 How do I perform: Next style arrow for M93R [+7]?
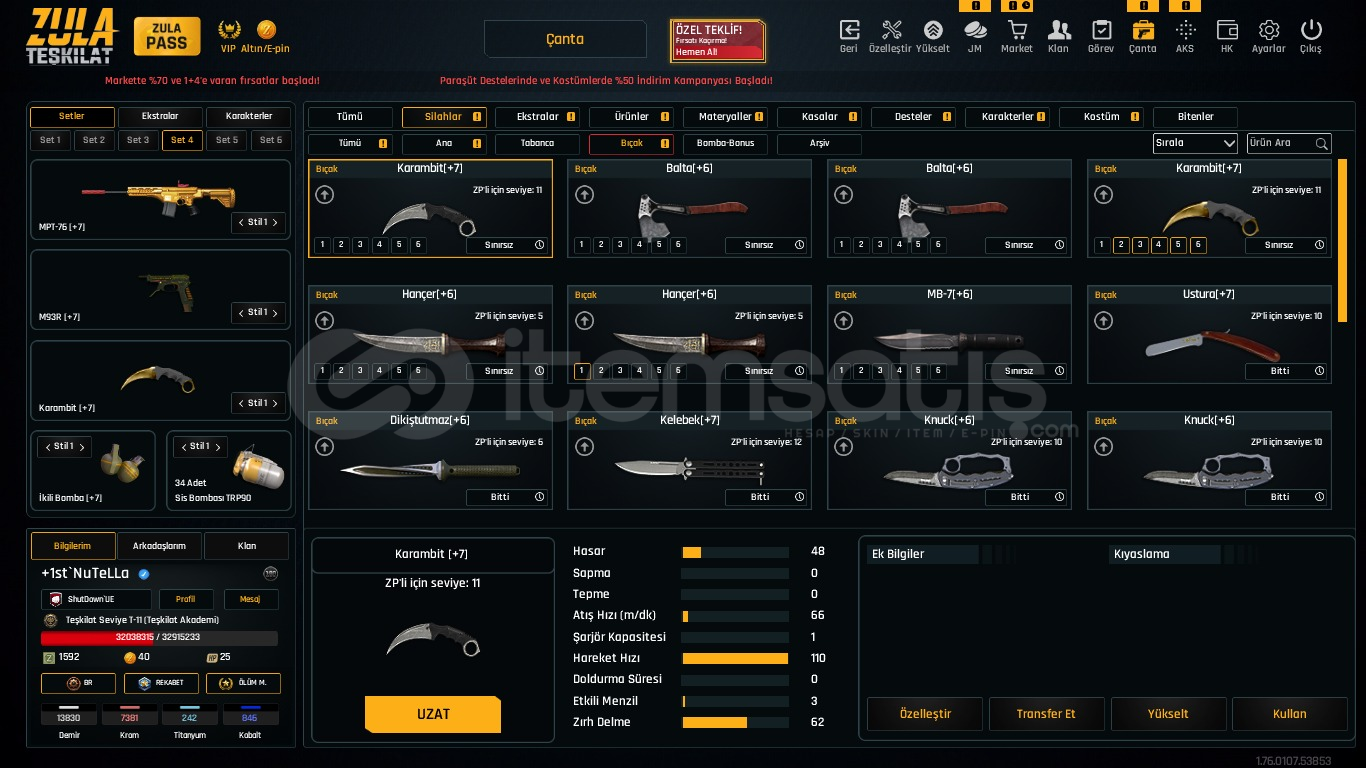(275, 312)
